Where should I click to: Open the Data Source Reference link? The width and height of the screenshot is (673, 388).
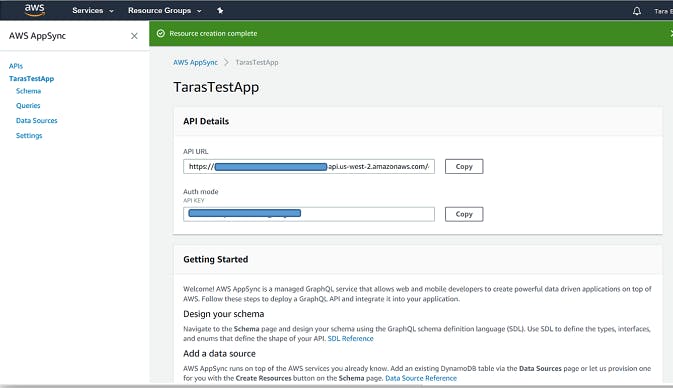pyautogui.click(x=421, y=378)
